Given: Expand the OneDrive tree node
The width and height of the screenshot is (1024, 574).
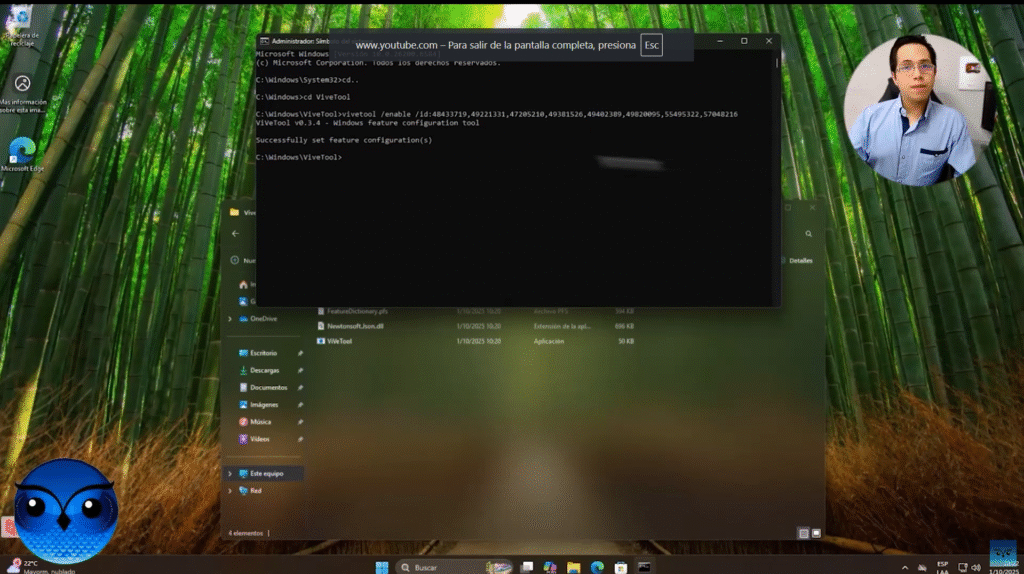Looking at the screenshot, I should [230, 318].
